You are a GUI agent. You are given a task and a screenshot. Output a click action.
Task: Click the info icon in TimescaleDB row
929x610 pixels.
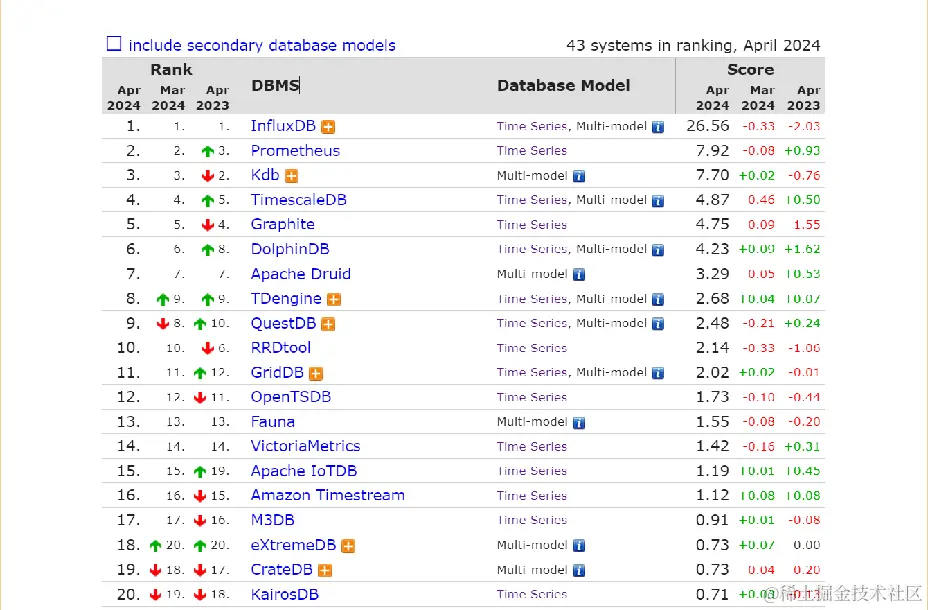click(x=658, y=201)
